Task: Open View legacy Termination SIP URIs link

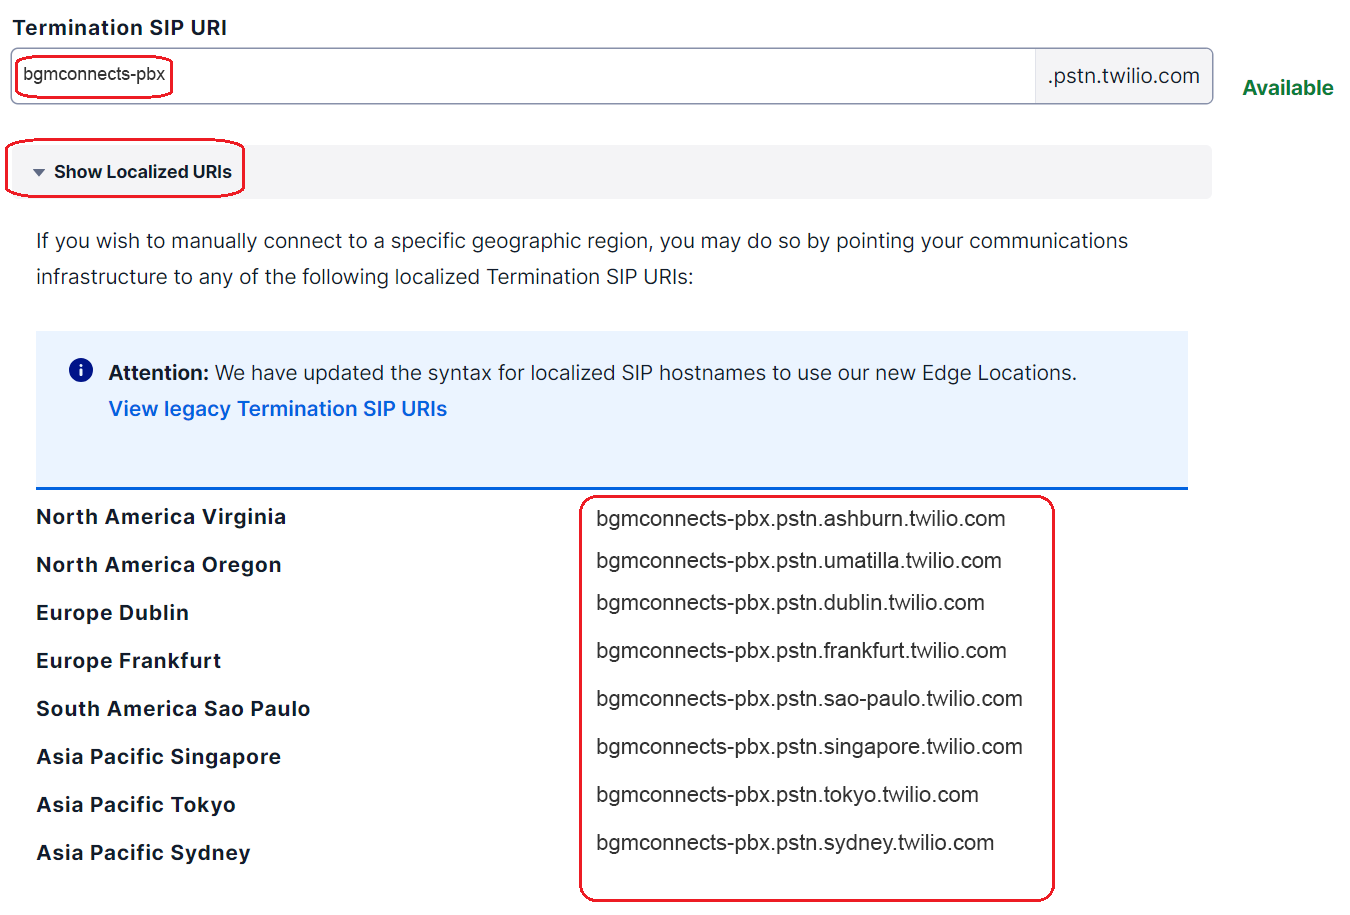Action: [x=278, y=409]
